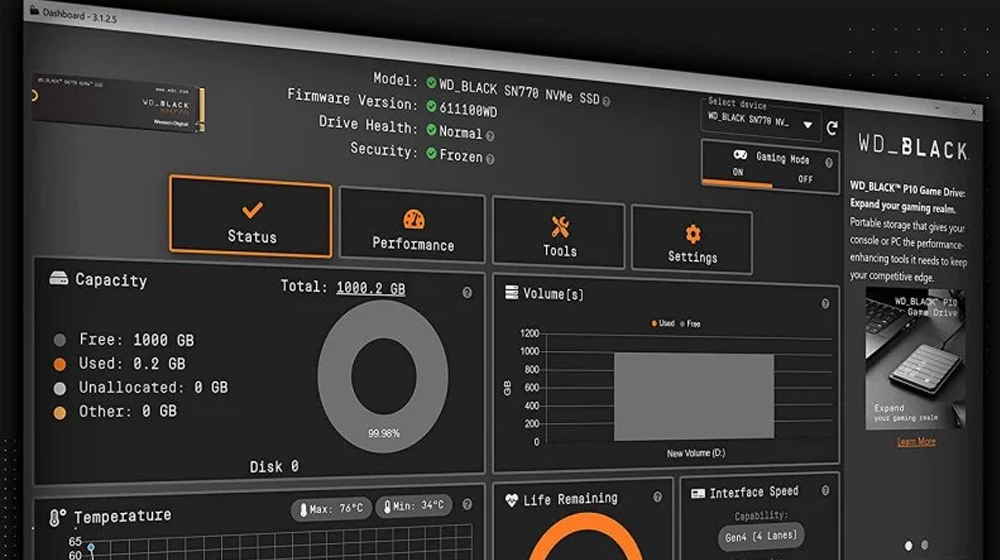Click the "Used: 0.2 GB" text
Image resolution: width=1000 pixels, height=560 pixels.
click(131, 364)
